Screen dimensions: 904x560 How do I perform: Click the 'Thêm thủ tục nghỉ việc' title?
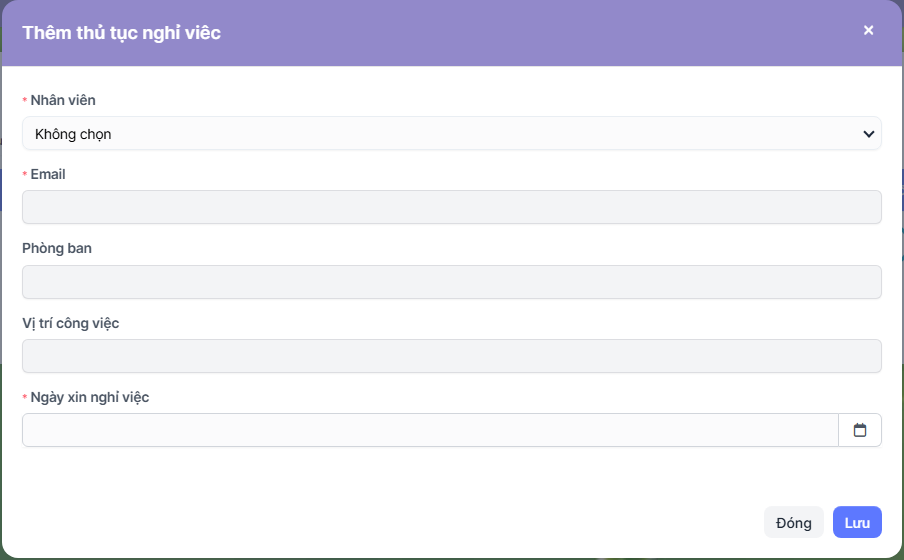point(121,33)
